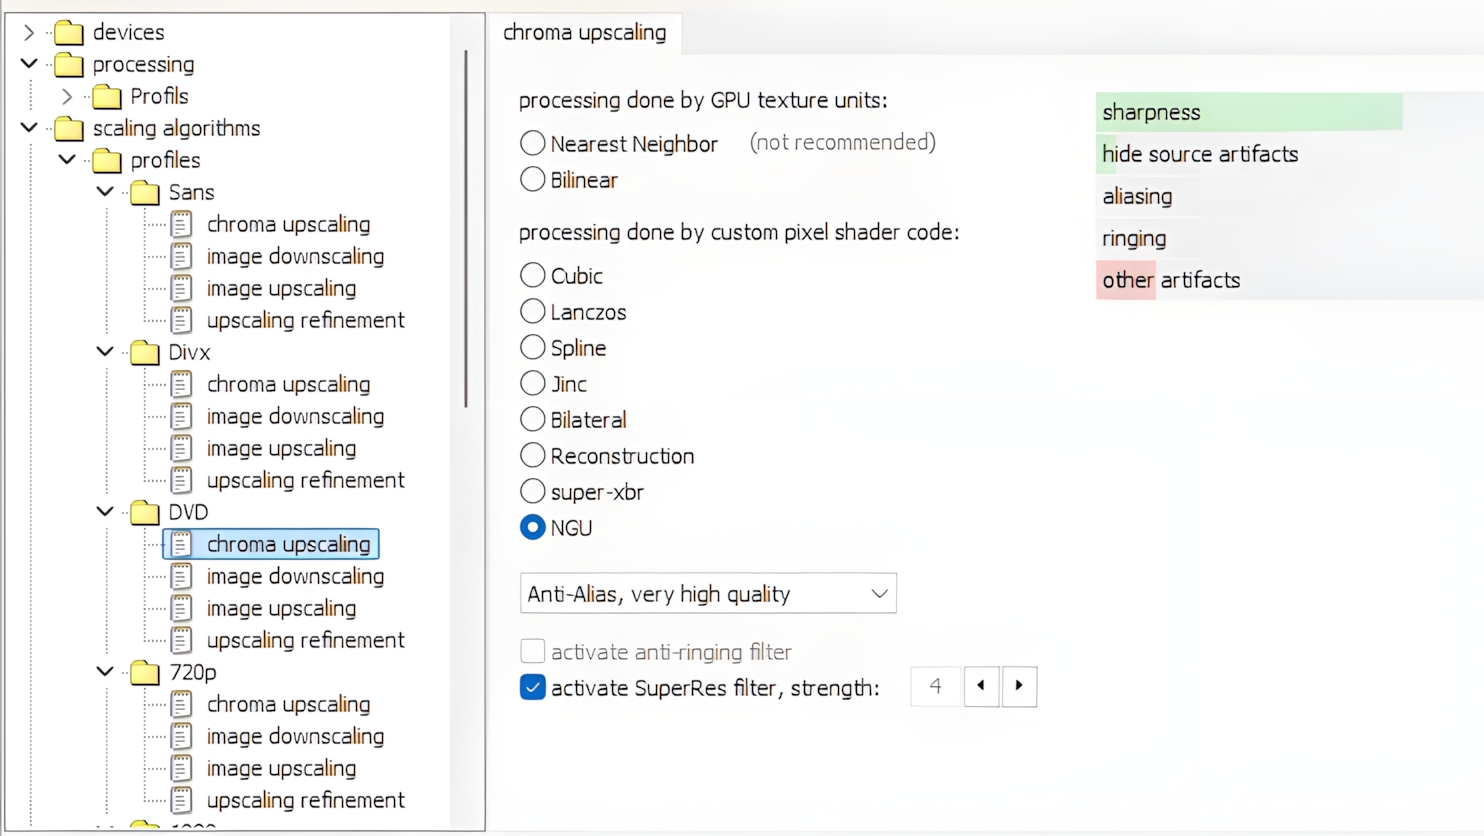Switch to the chroma upscaling tab
Screen dimensions: 1484x836
coord(585,33)
